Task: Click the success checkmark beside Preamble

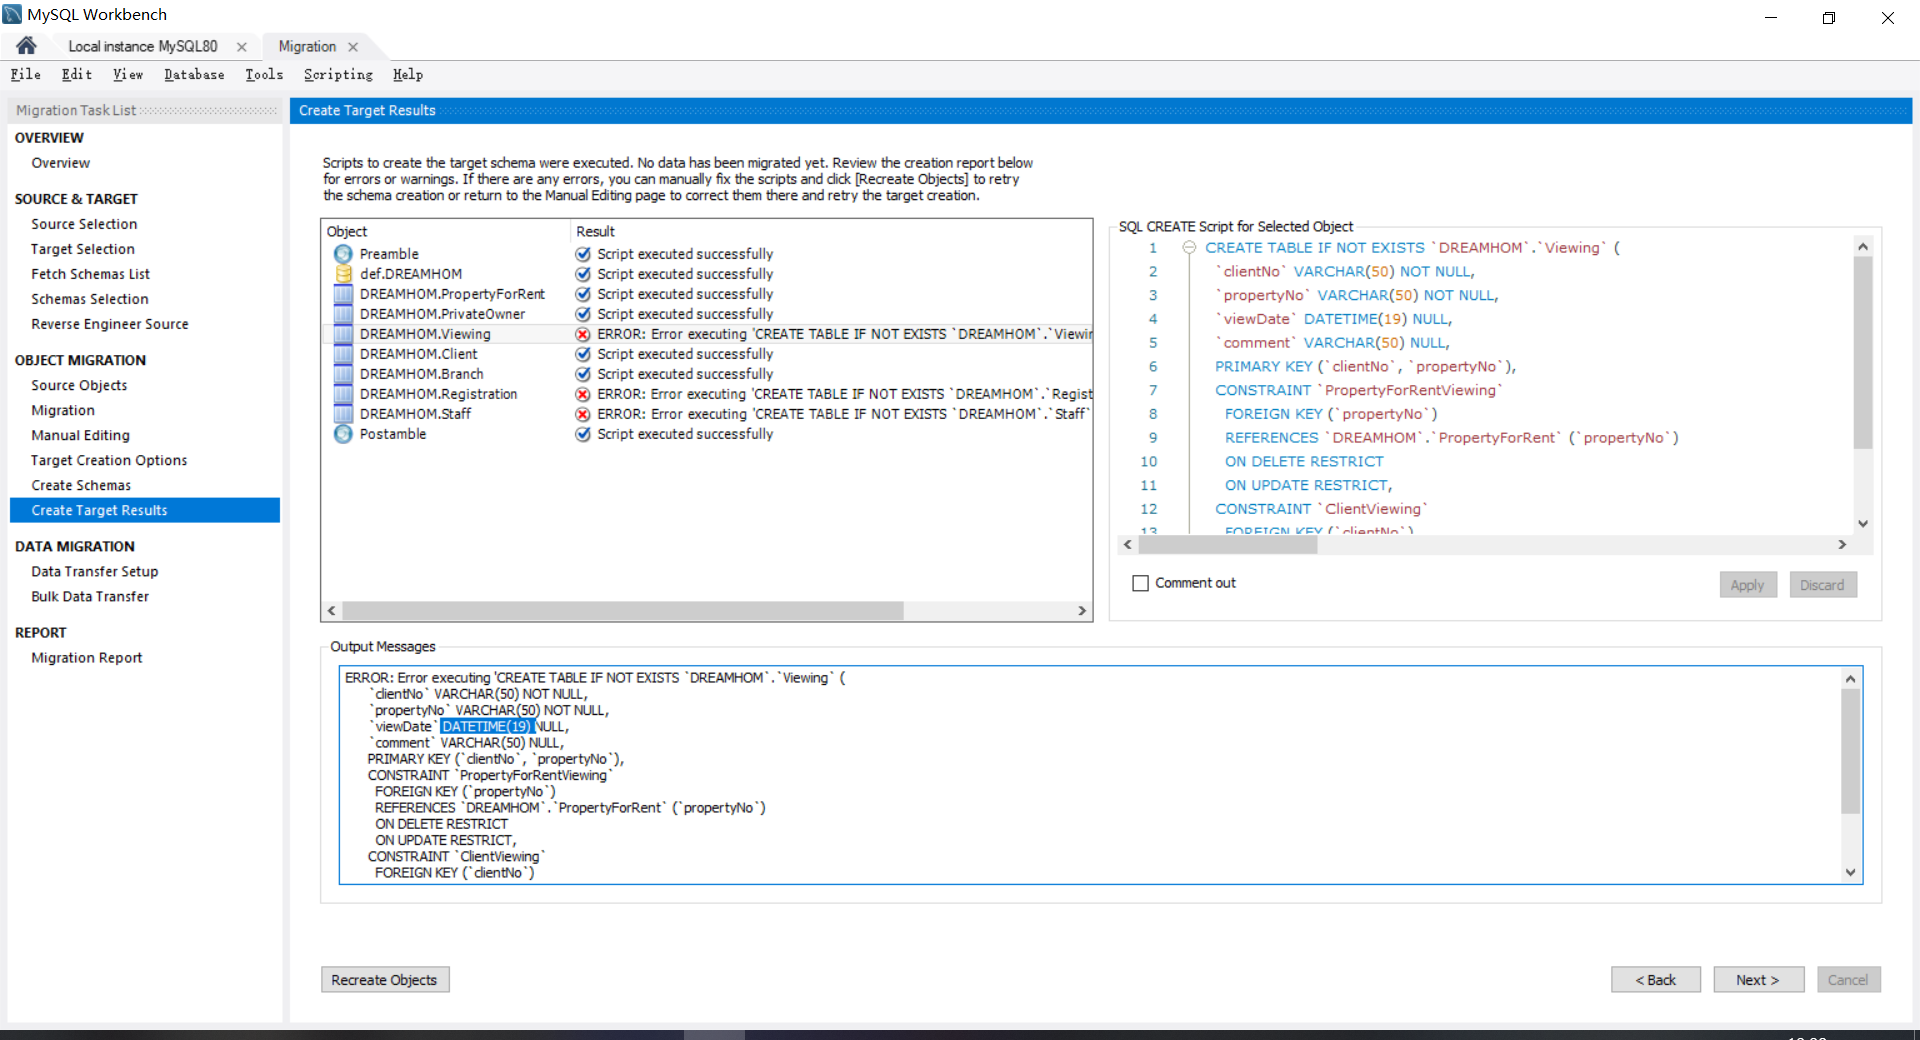Action: pos(583,253)
